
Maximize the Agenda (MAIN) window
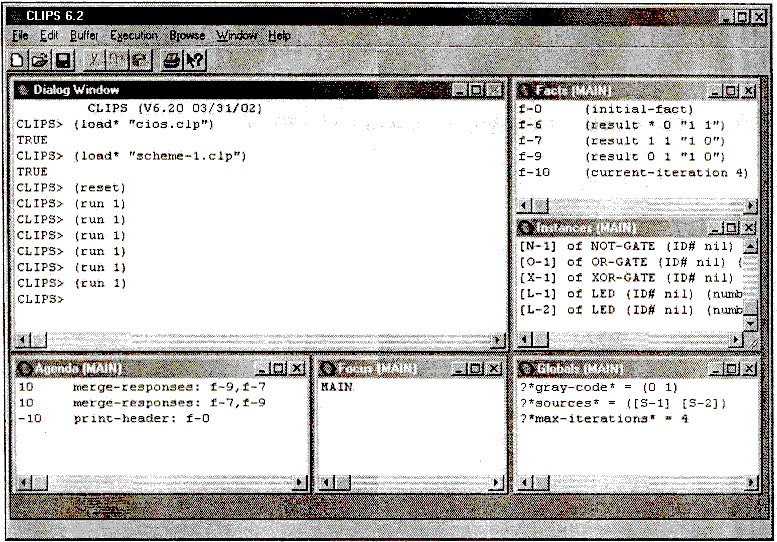point(278,369)
